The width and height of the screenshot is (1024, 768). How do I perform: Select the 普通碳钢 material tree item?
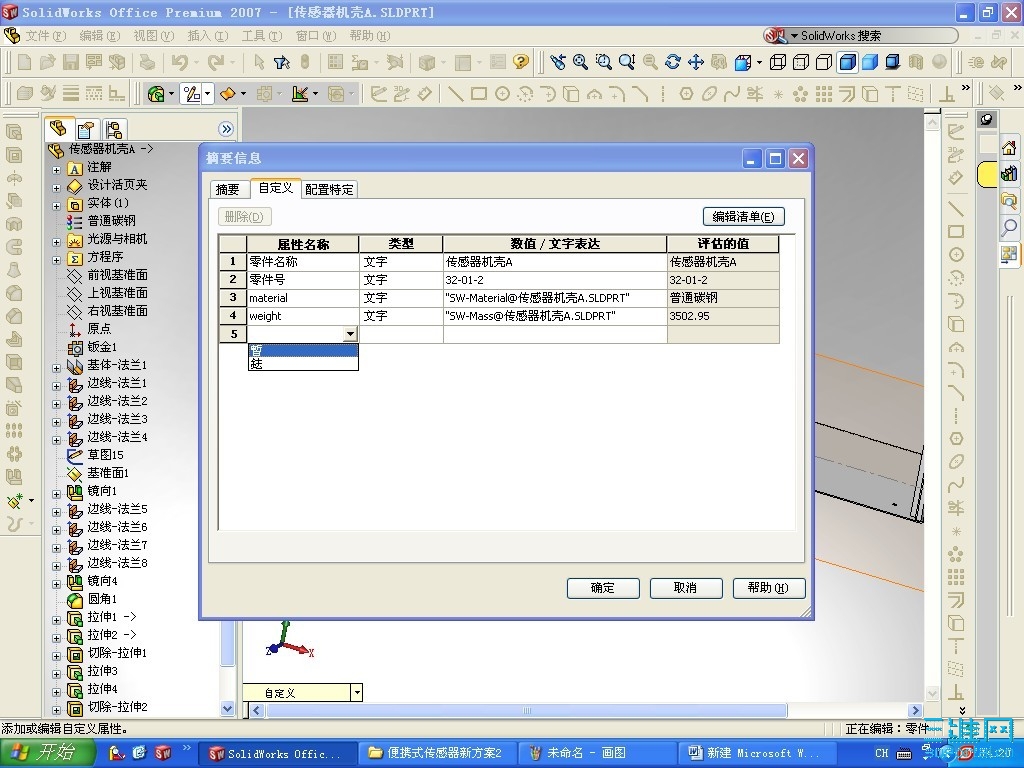(x=111, y=221)
